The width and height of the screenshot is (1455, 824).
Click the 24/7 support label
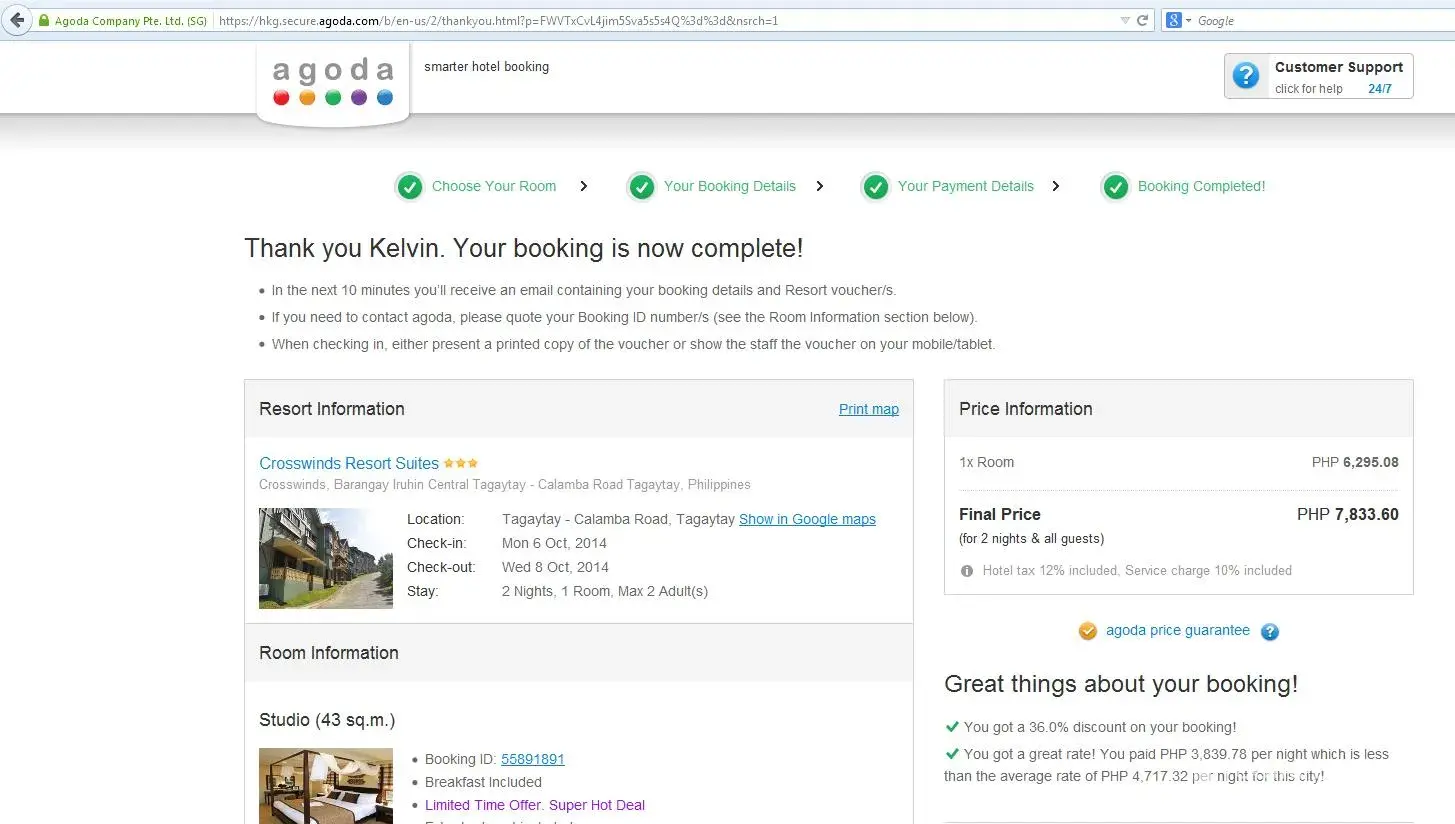click(x=1380, y=89)
